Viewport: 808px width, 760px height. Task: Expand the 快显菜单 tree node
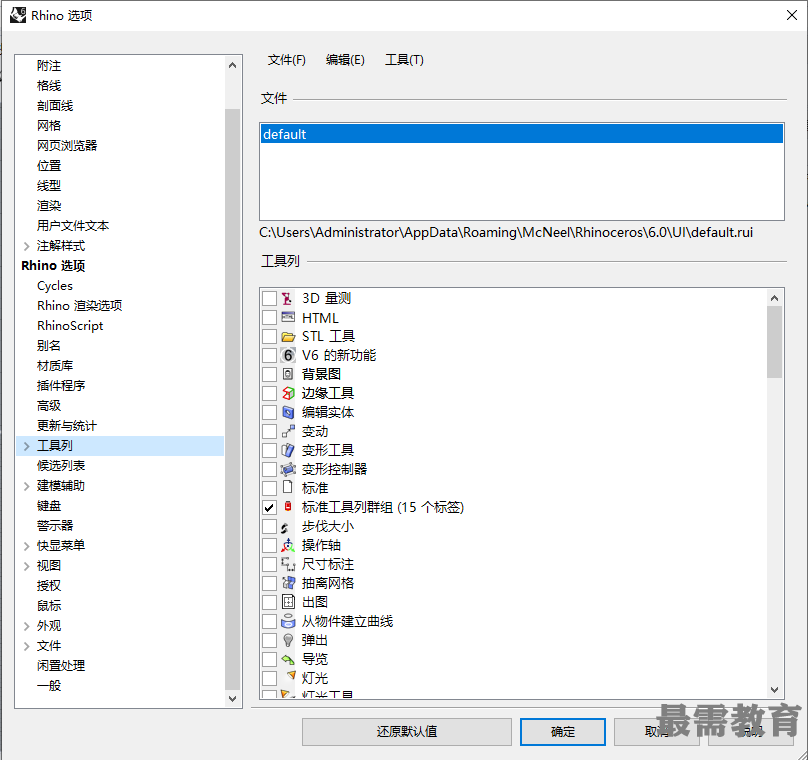27,546
